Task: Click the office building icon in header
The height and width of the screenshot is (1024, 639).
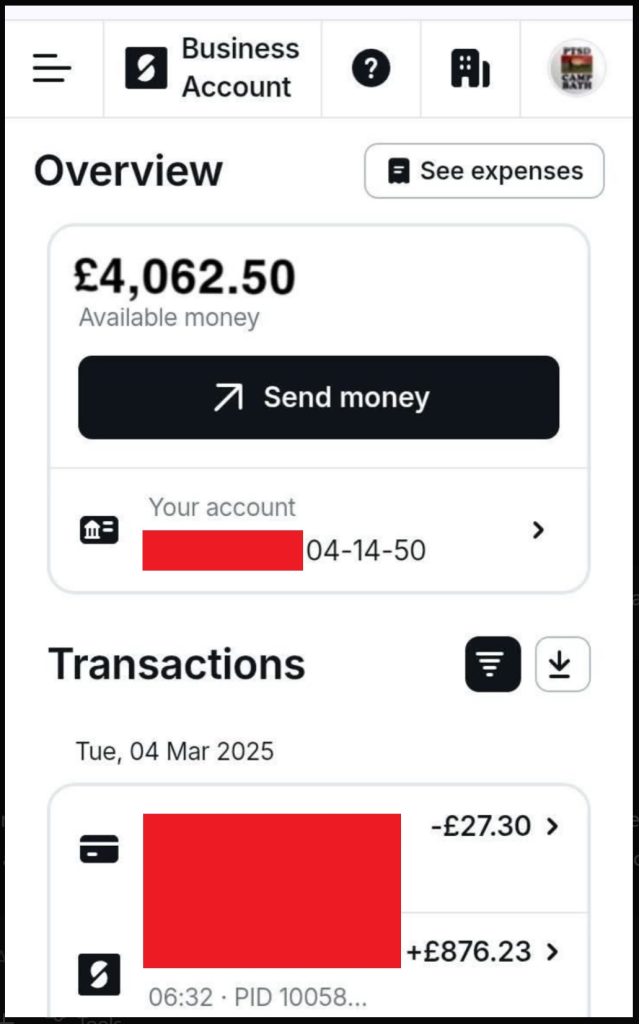Action: click(x=470, y=68)
